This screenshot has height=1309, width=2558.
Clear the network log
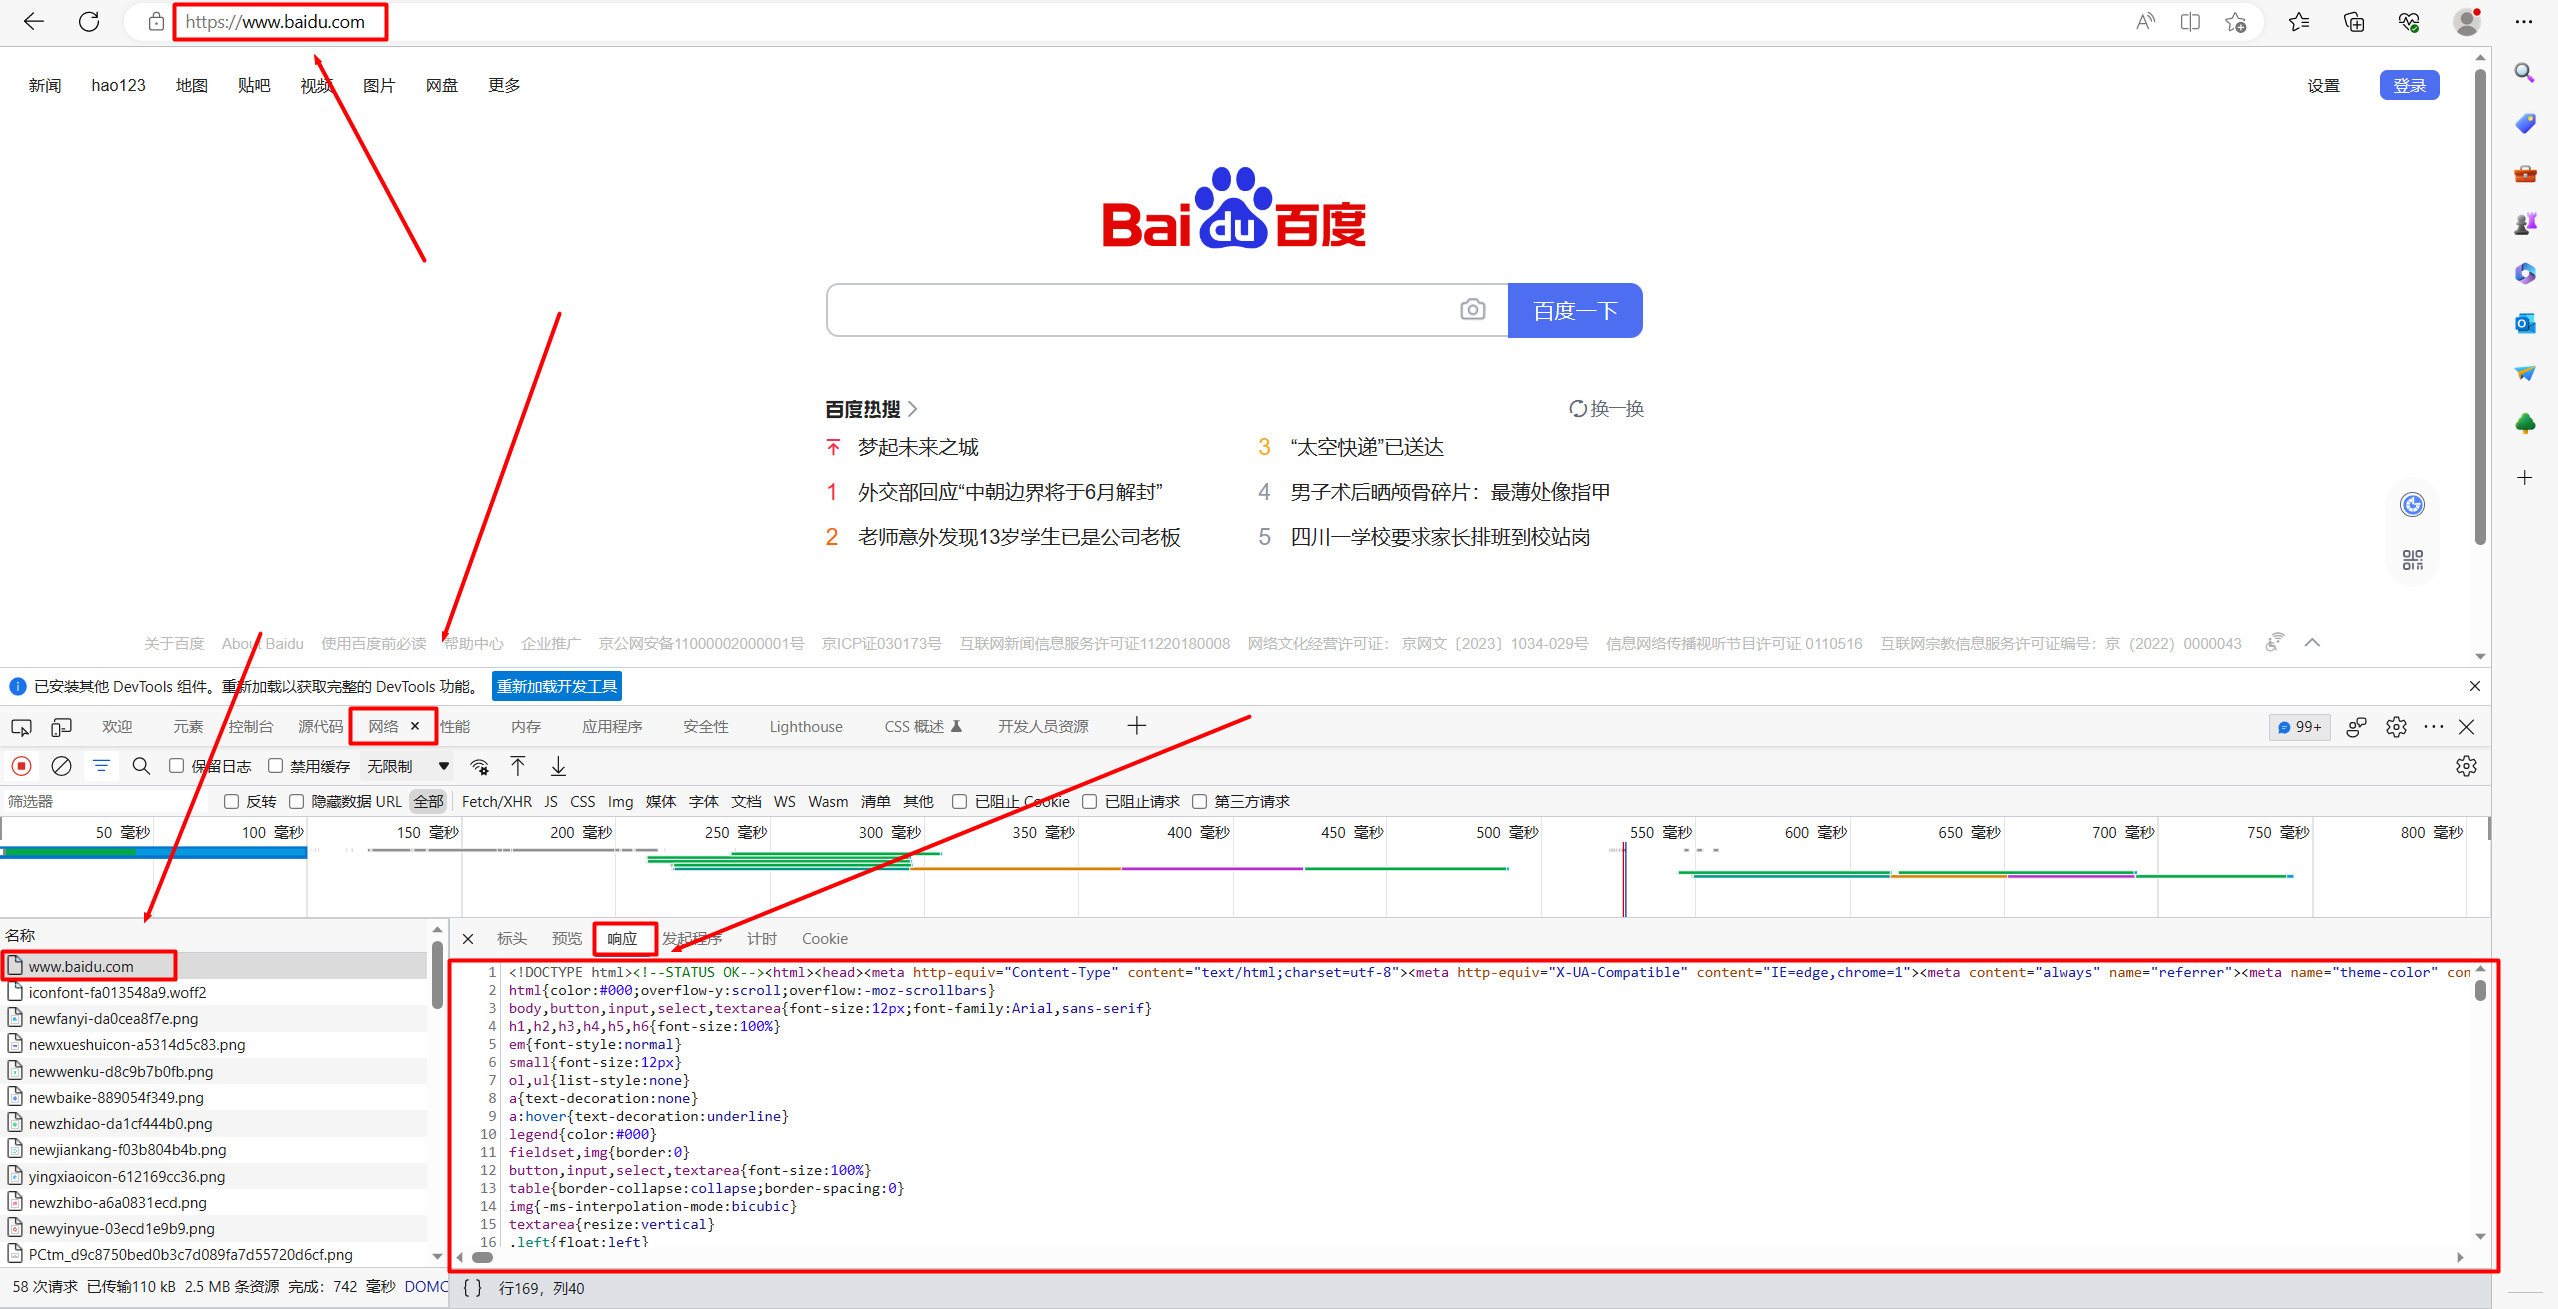pyautogui.click(x=61, y=766)
